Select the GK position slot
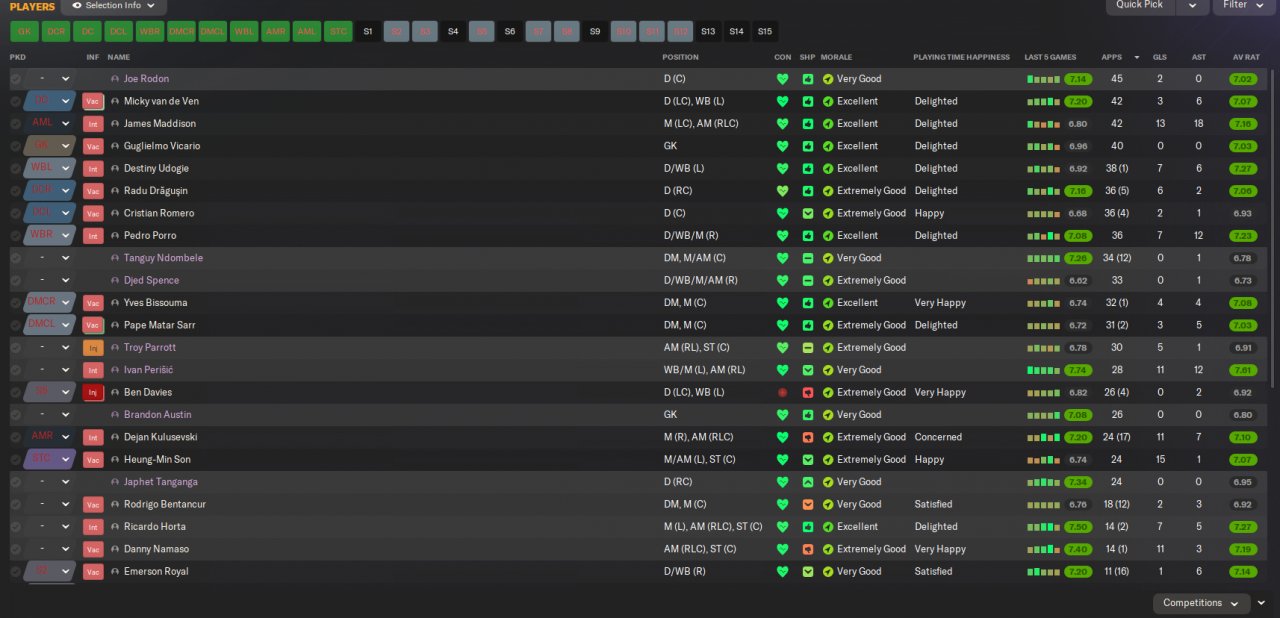The width and height of the screenshot is (1280, 618). pos(24,31)
